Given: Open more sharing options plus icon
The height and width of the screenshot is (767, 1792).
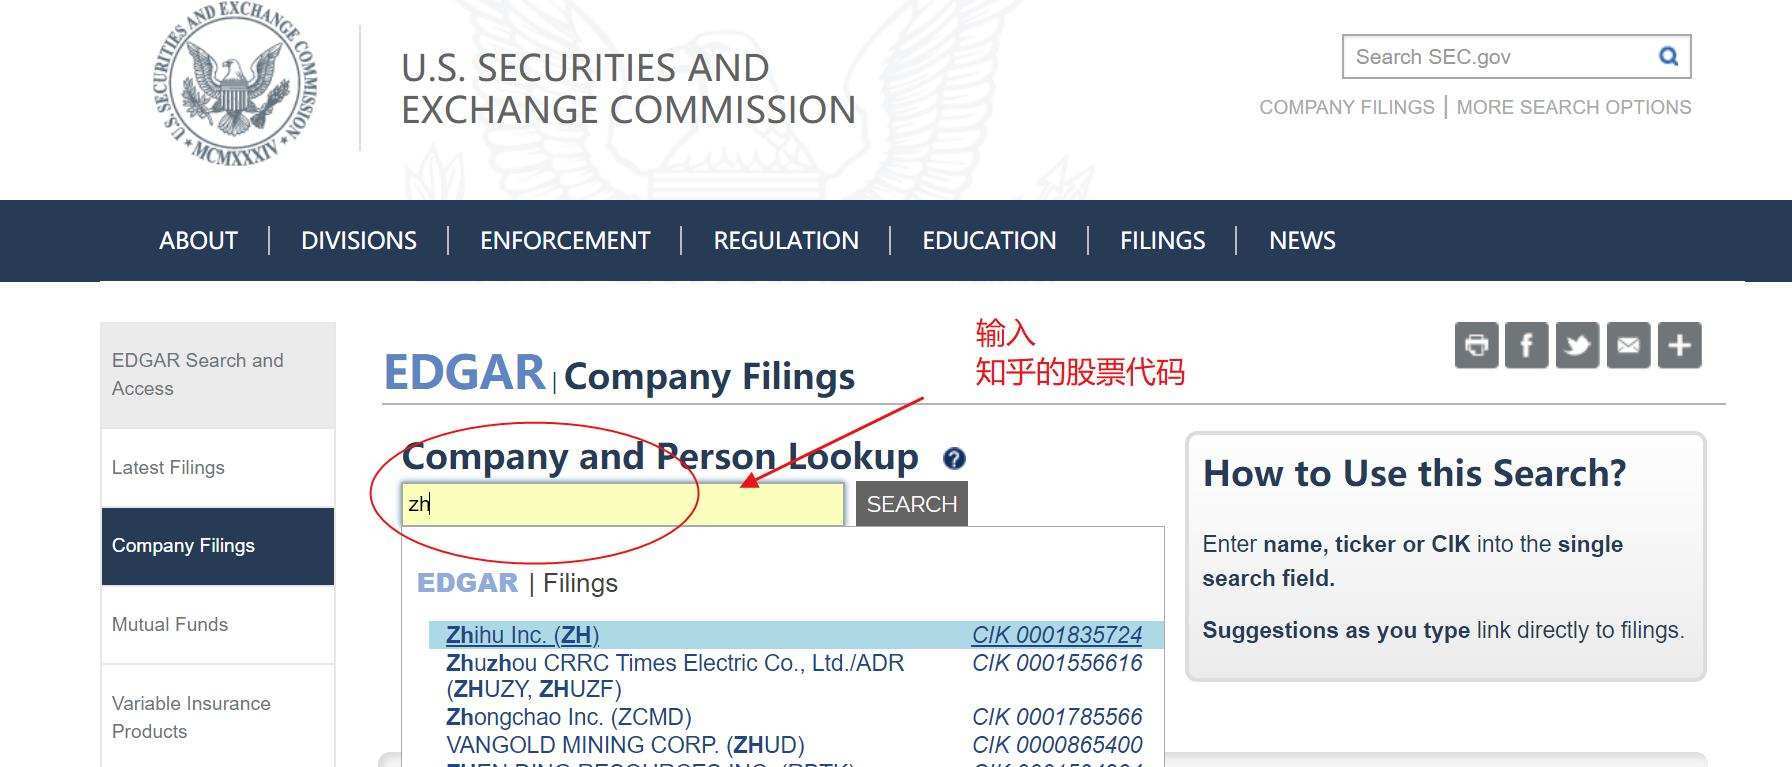Looking at the screenshot, I should [1680, 346].
